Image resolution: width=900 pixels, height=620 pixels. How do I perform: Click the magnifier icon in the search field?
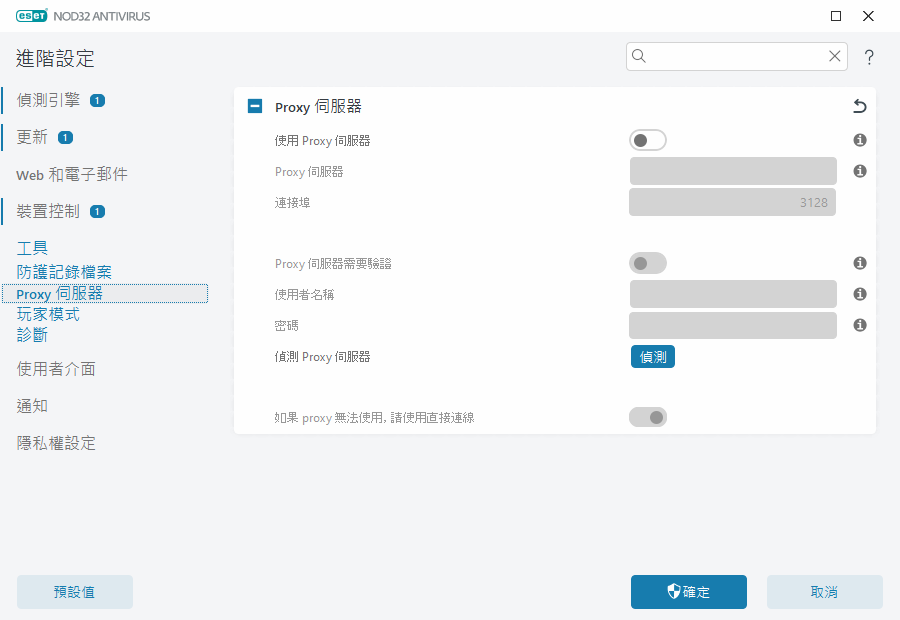(639, 56)
